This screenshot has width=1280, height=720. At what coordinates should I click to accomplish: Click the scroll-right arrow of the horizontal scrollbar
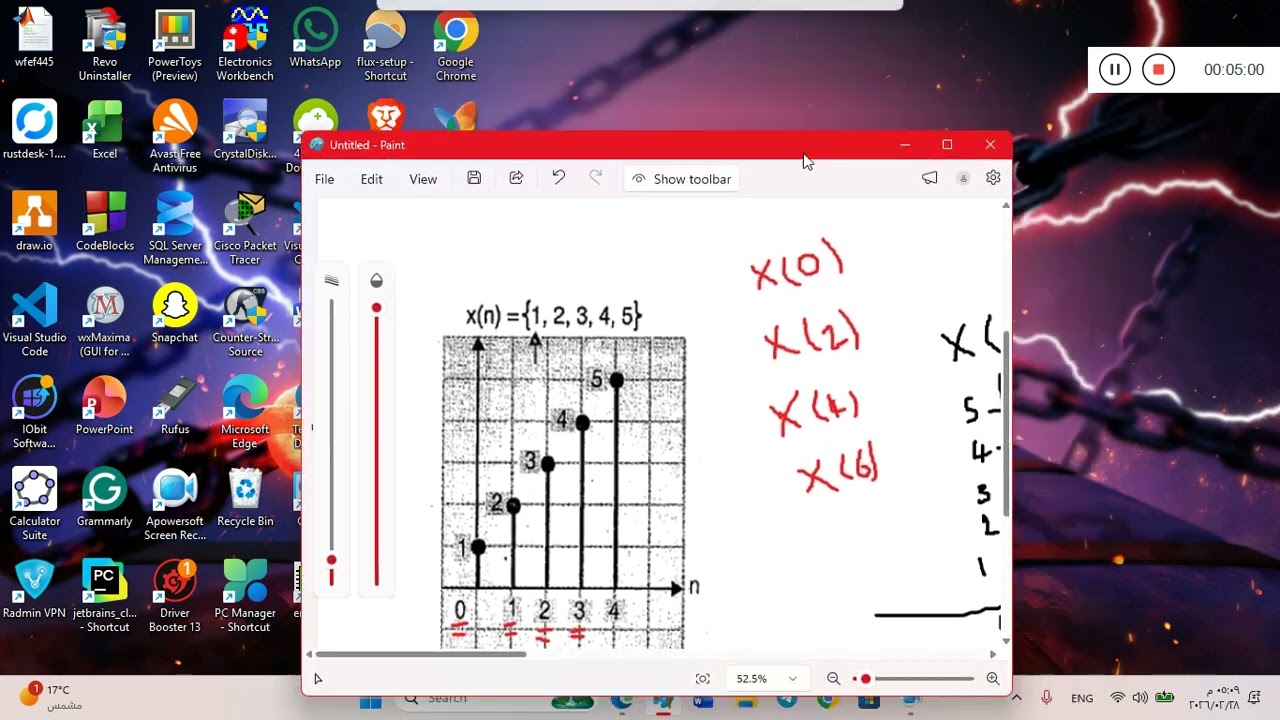[x=992, y=654]
